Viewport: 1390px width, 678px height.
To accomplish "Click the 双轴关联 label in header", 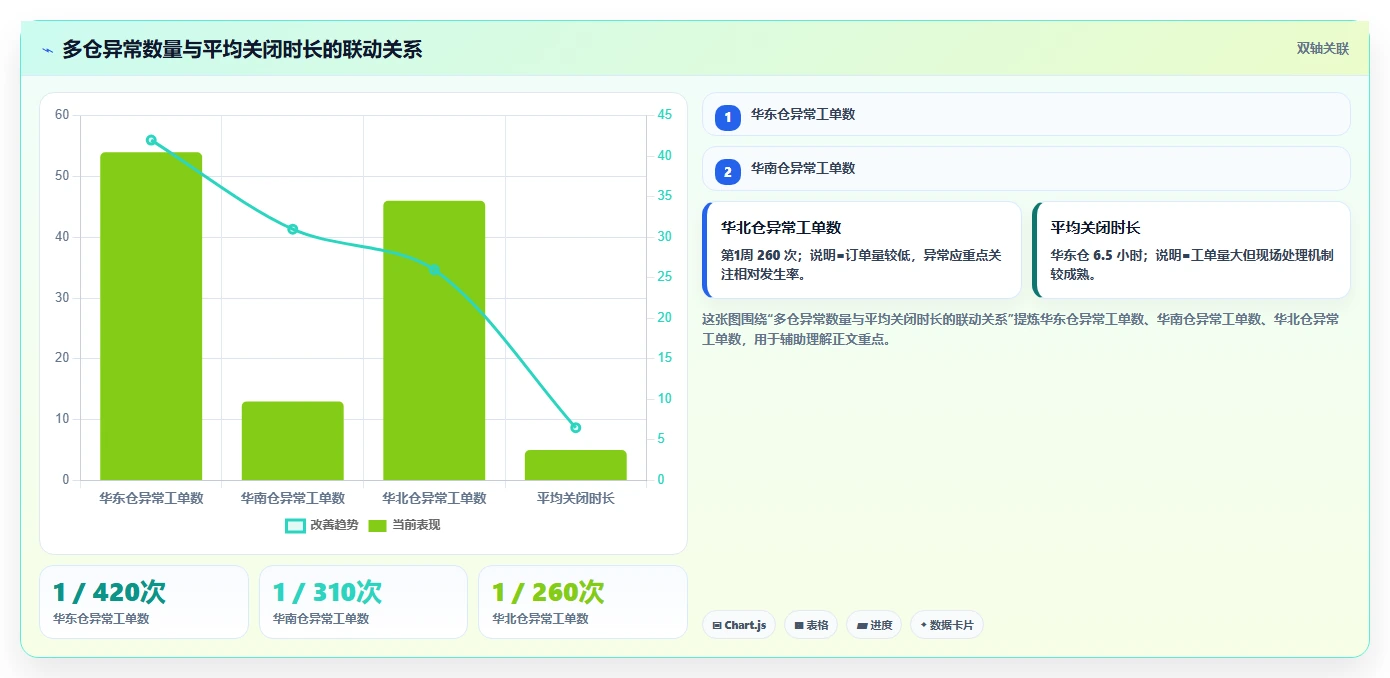I will point(1323,48).
